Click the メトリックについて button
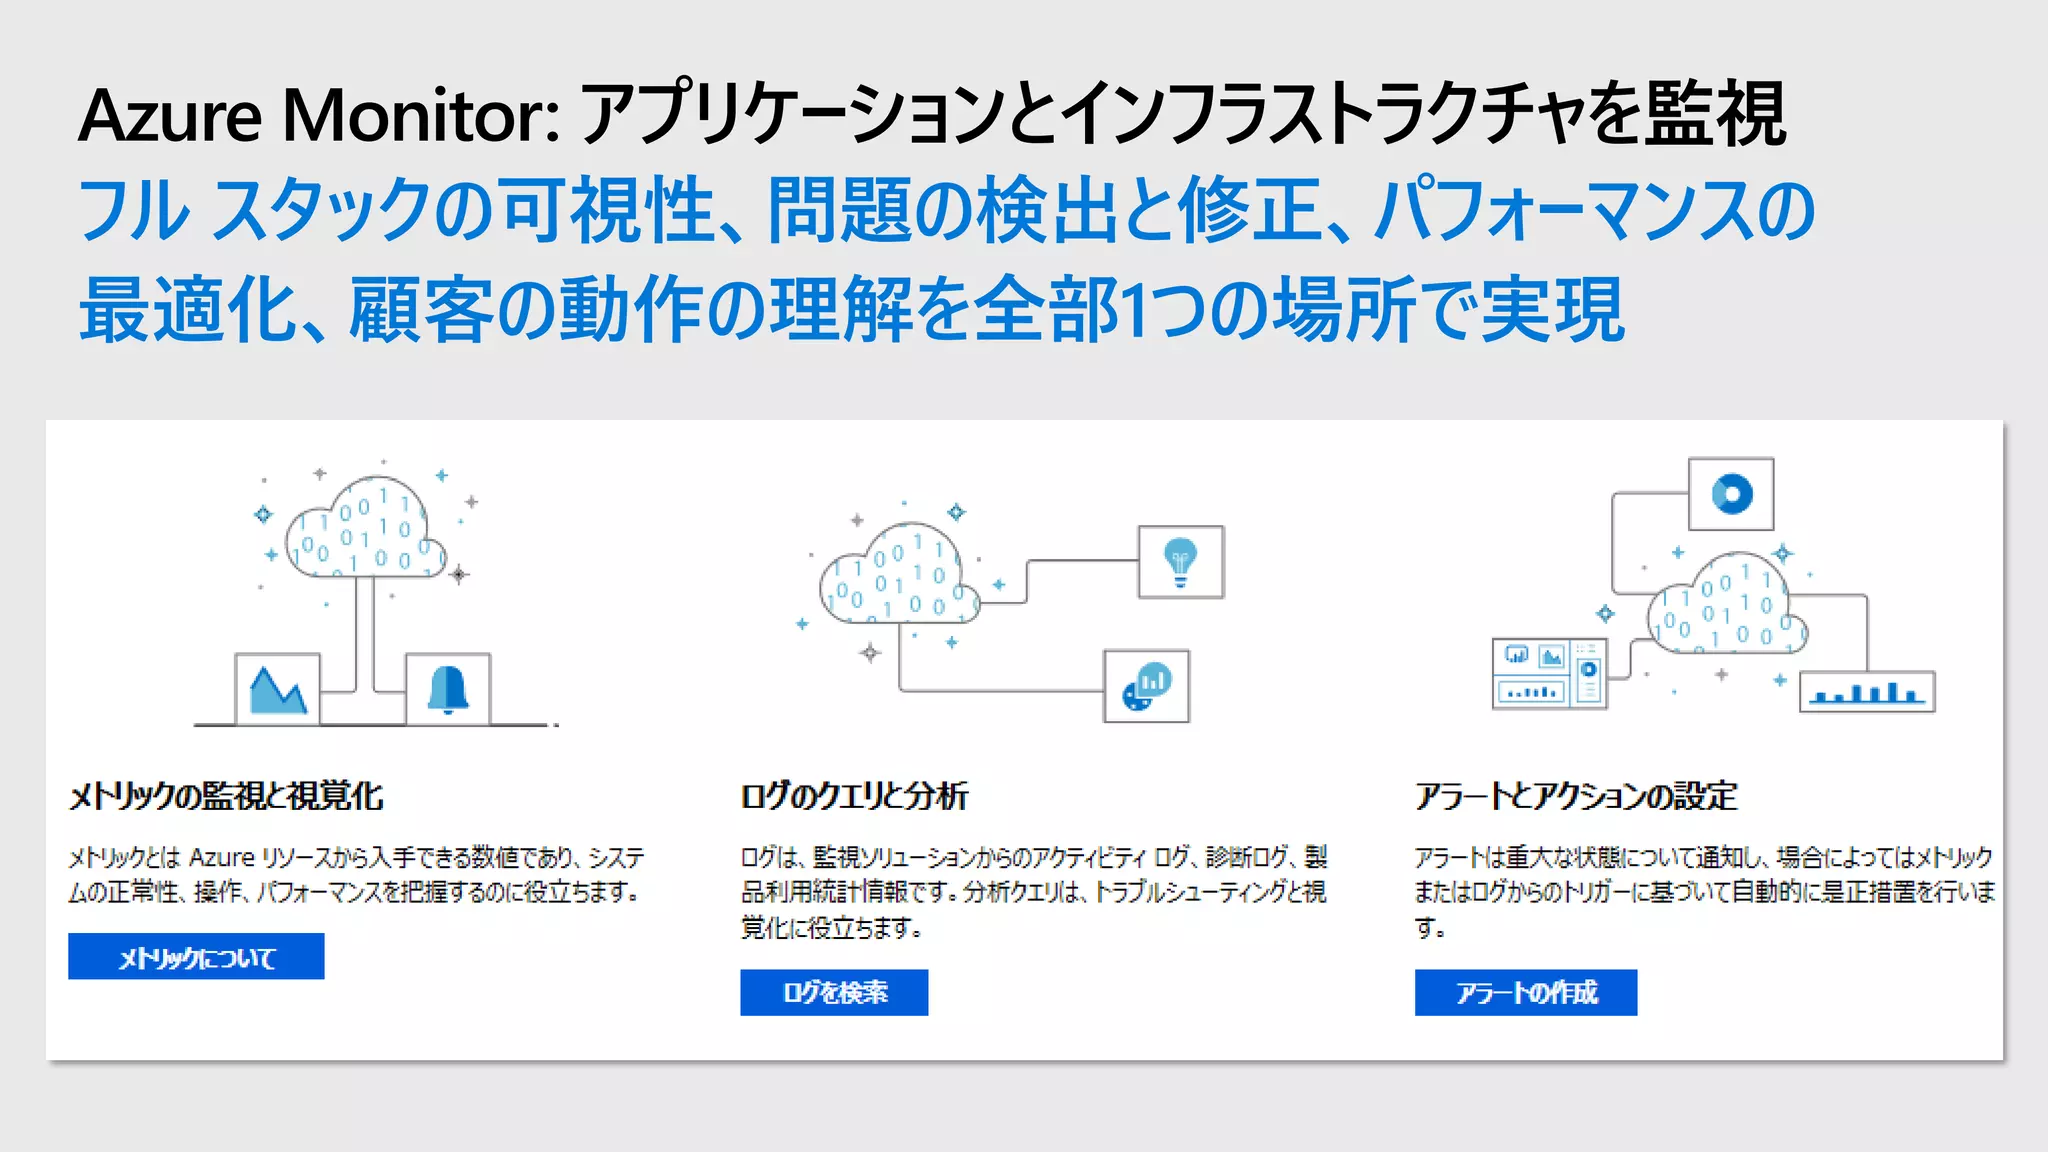Screen dimensions: 2048x1152 [x=196, y=956]
